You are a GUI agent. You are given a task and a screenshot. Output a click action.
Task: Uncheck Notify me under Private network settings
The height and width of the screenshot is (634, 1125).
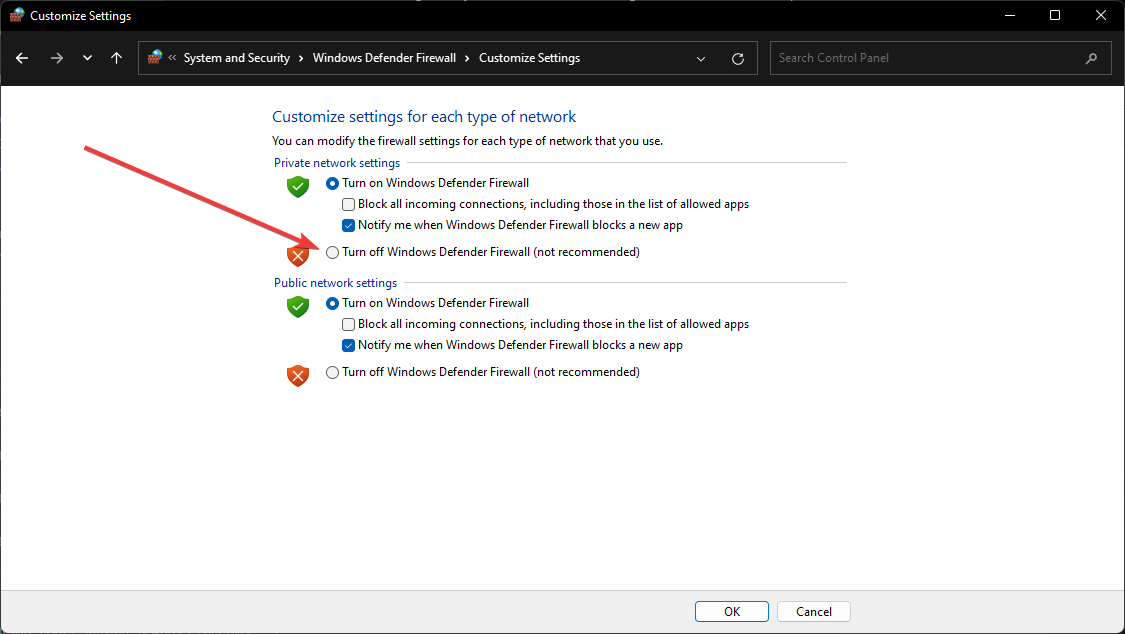coord(349,225)
